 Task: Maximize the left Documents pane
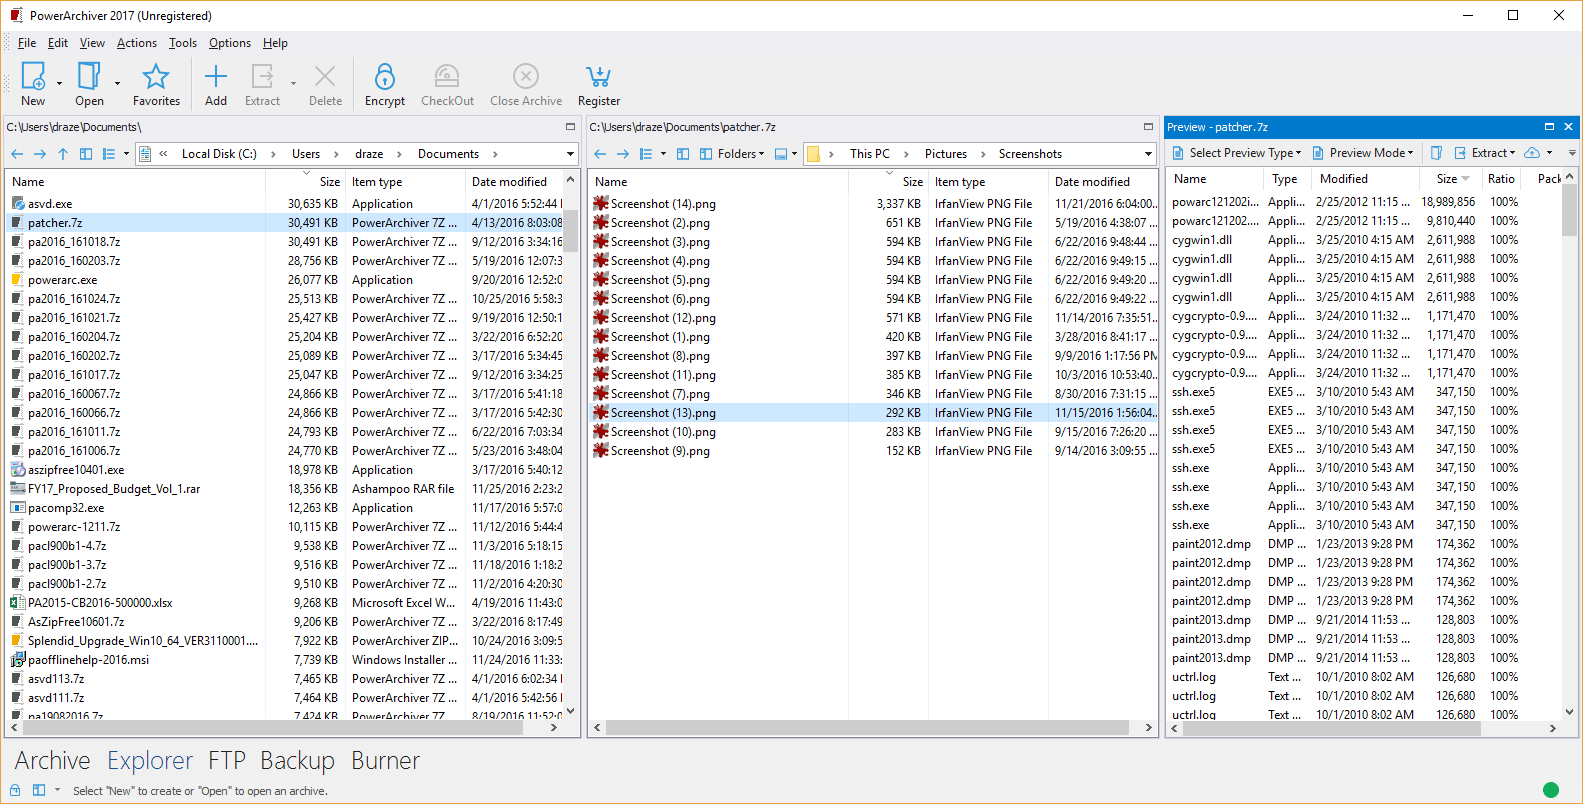point(571,127)
